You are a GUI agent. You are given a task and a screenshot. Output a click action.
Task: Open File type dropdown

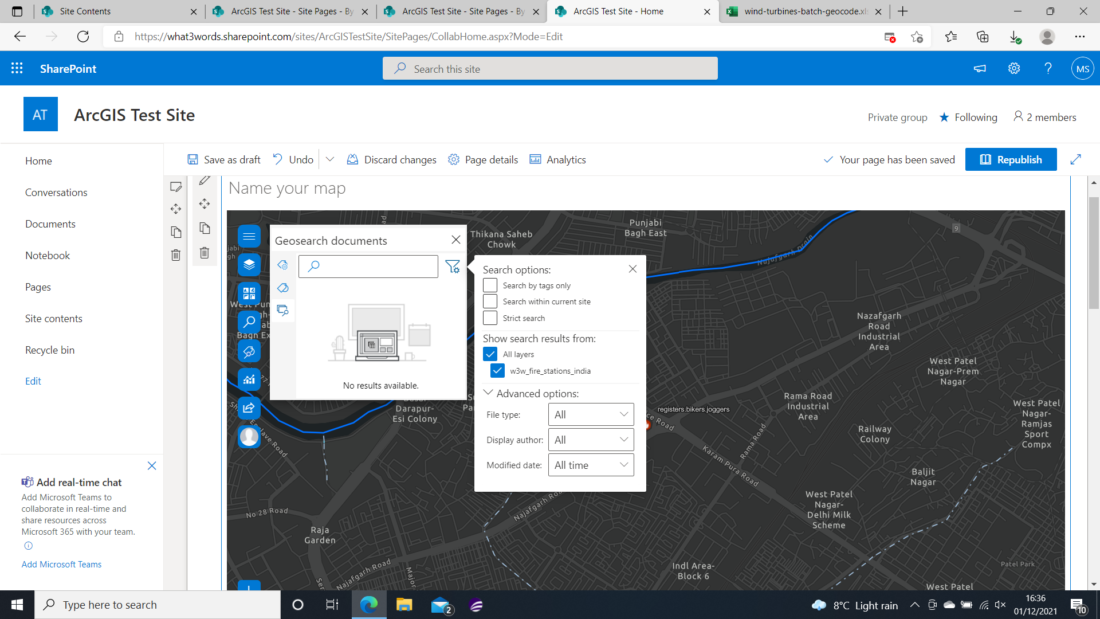pos(591,415)
